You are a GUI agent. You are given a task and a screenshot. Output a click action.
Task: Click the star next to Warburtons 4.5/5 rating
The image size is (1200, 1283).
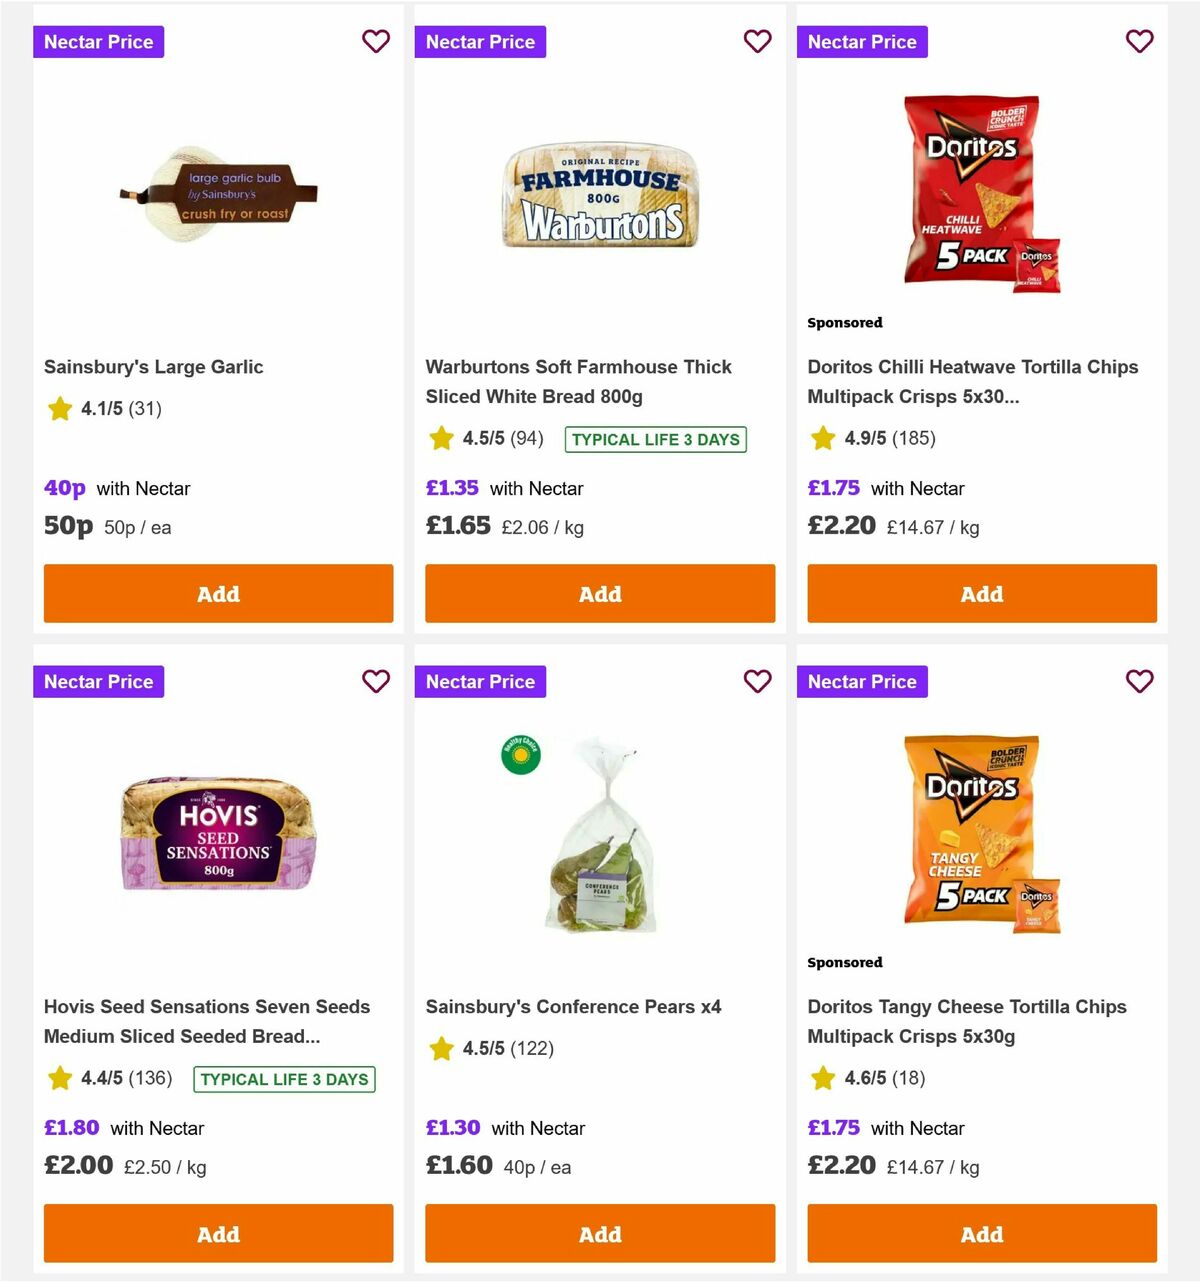[441, 438]
